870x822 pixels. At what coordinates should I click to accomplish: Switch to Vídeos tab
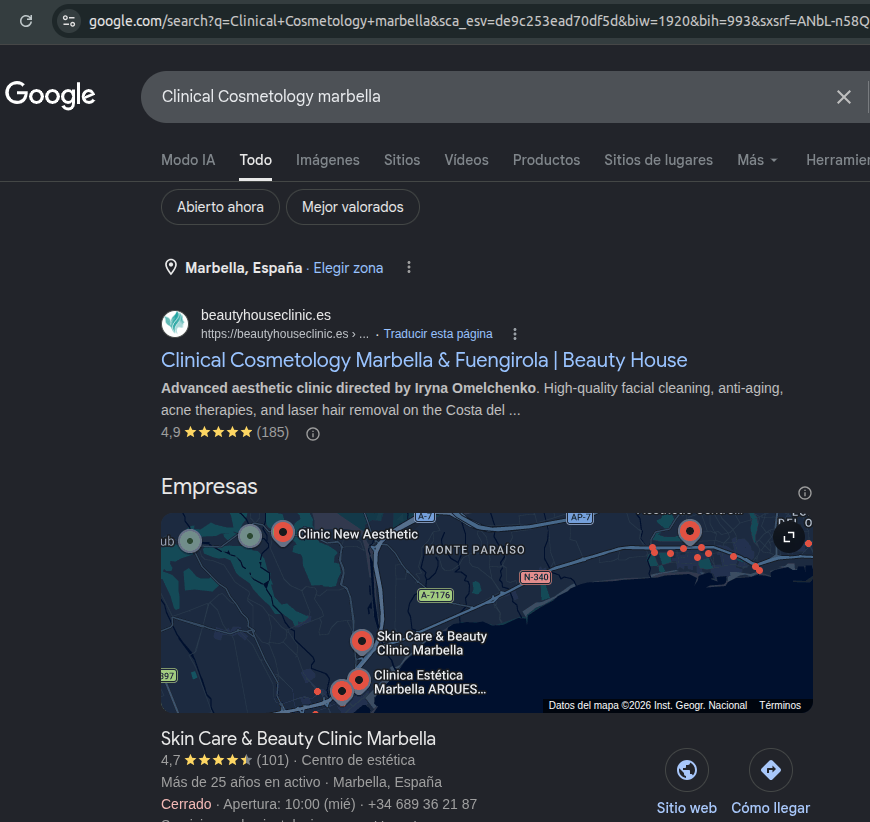point(466,160)
